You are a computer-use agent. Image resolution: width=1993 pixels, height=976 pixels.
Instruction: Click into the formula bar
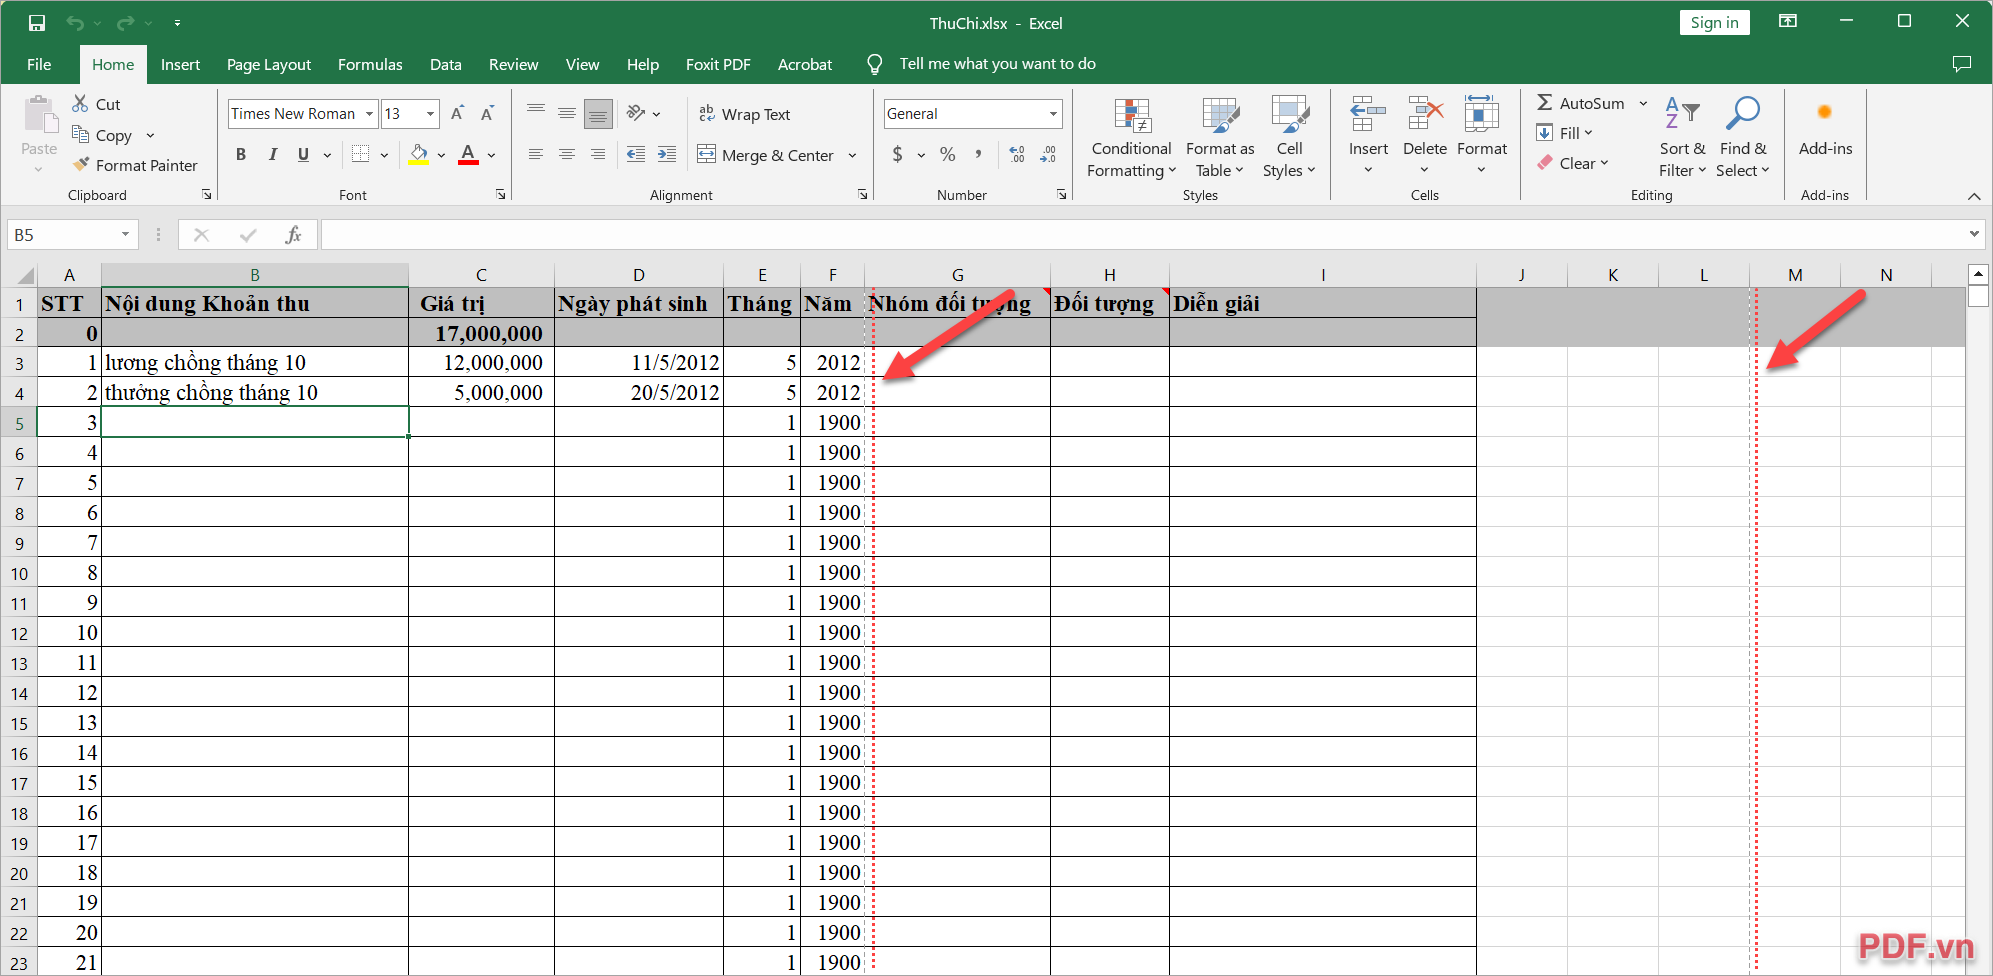[x=1142, y=235]
